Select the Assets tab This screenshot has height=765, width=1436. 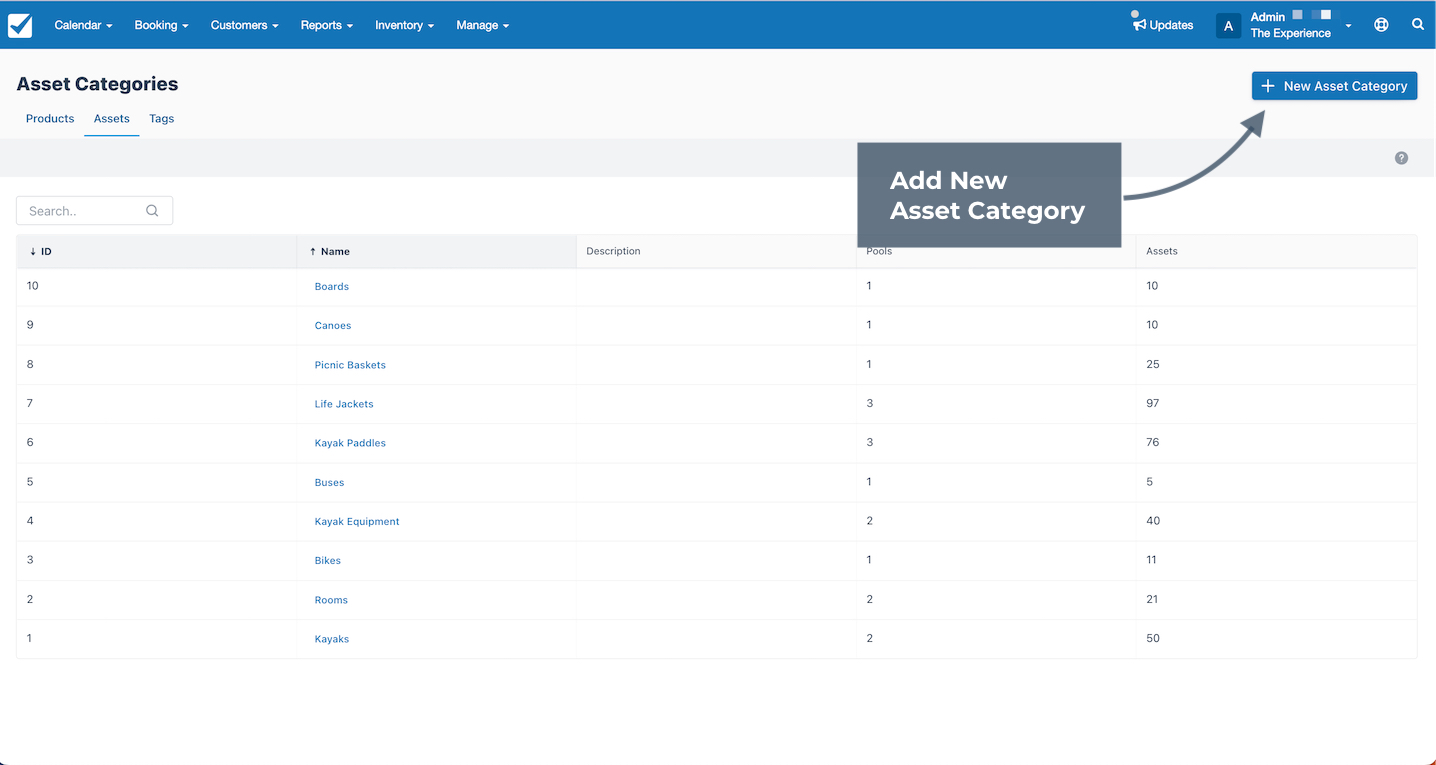click(x=112, y=118)
